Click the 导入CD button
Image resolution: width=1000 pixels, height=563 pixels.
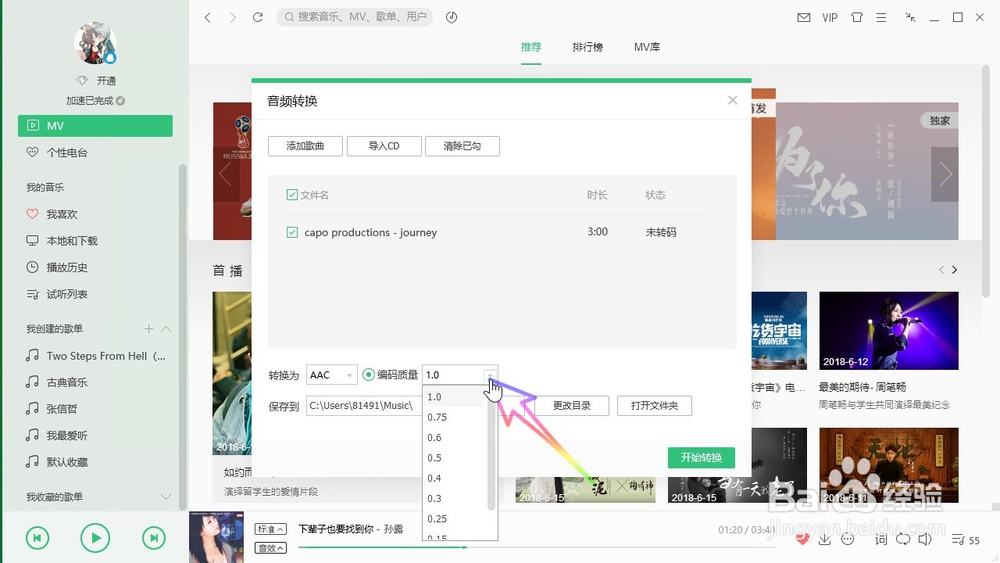[x=384, y=146]
